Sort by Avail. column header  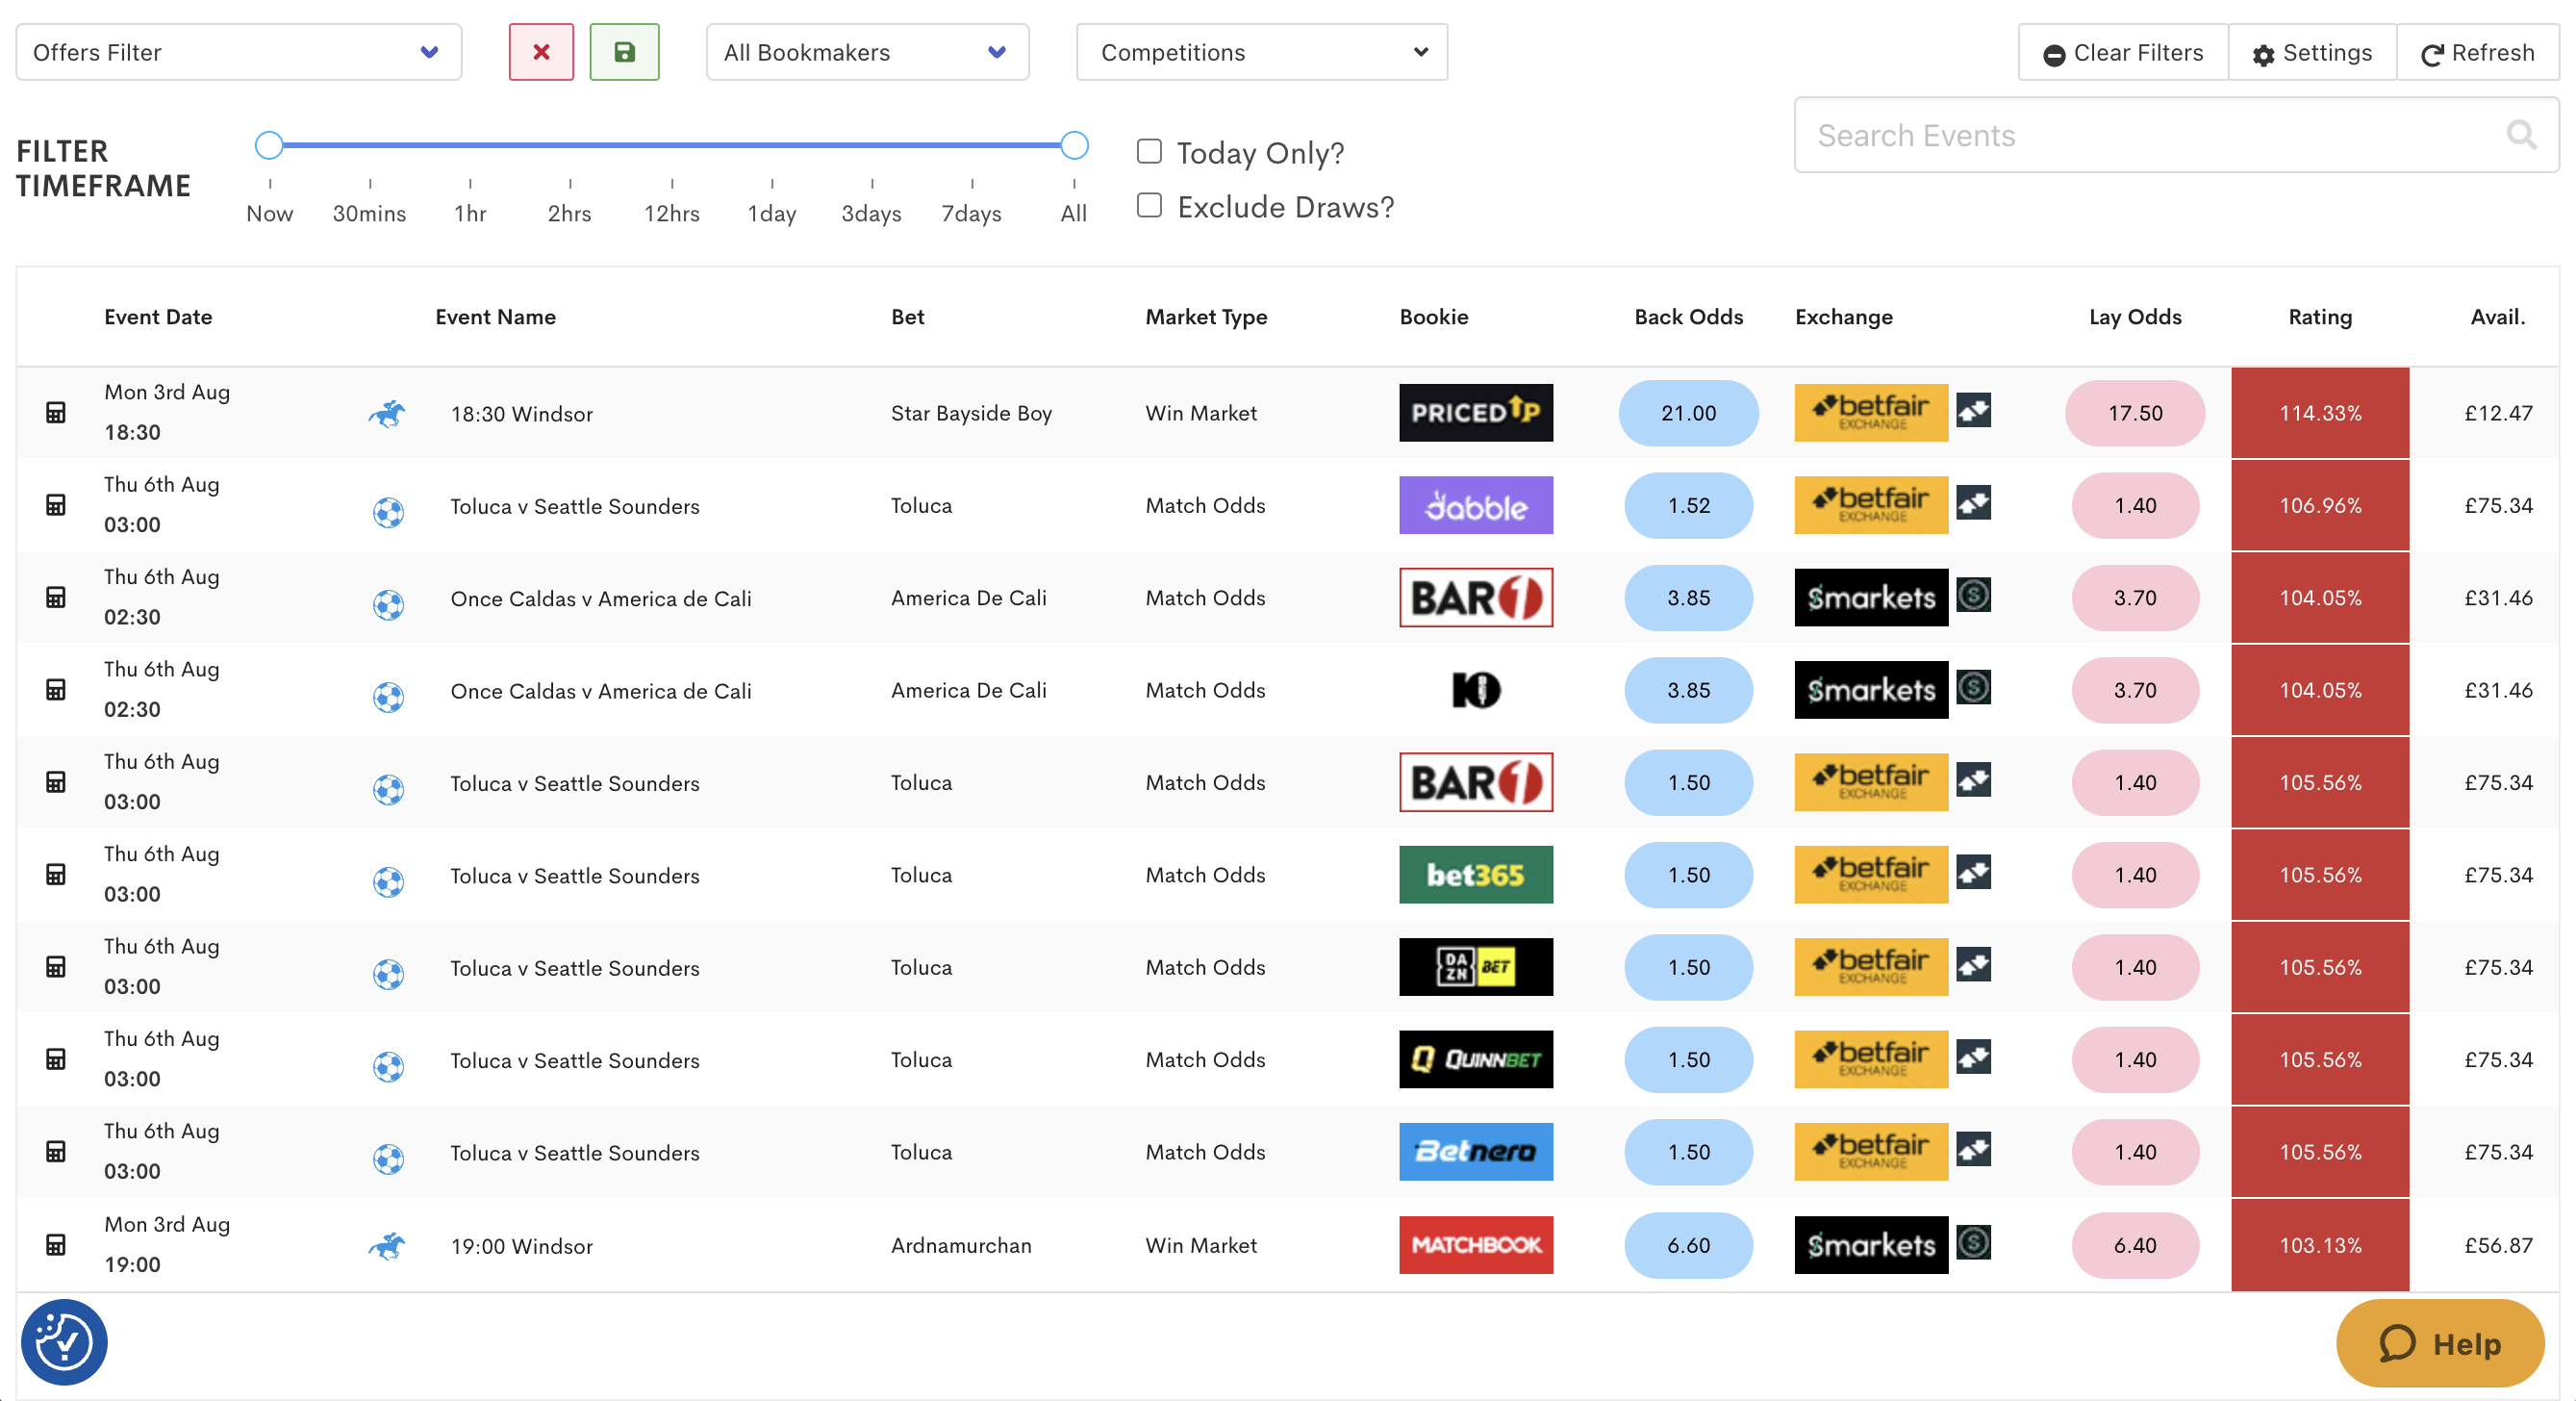tap(2497, 317)
